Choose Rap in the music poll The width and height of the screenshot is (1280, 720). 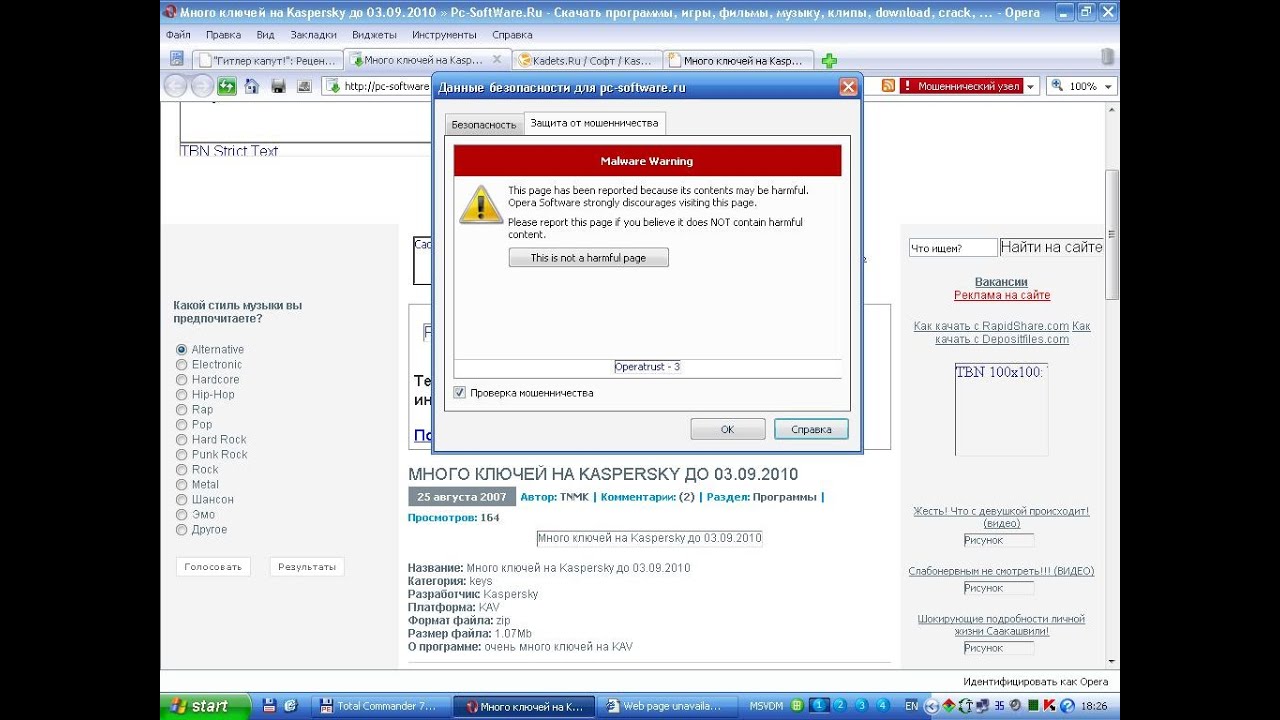pyautogui.click(x=182, y=410)
